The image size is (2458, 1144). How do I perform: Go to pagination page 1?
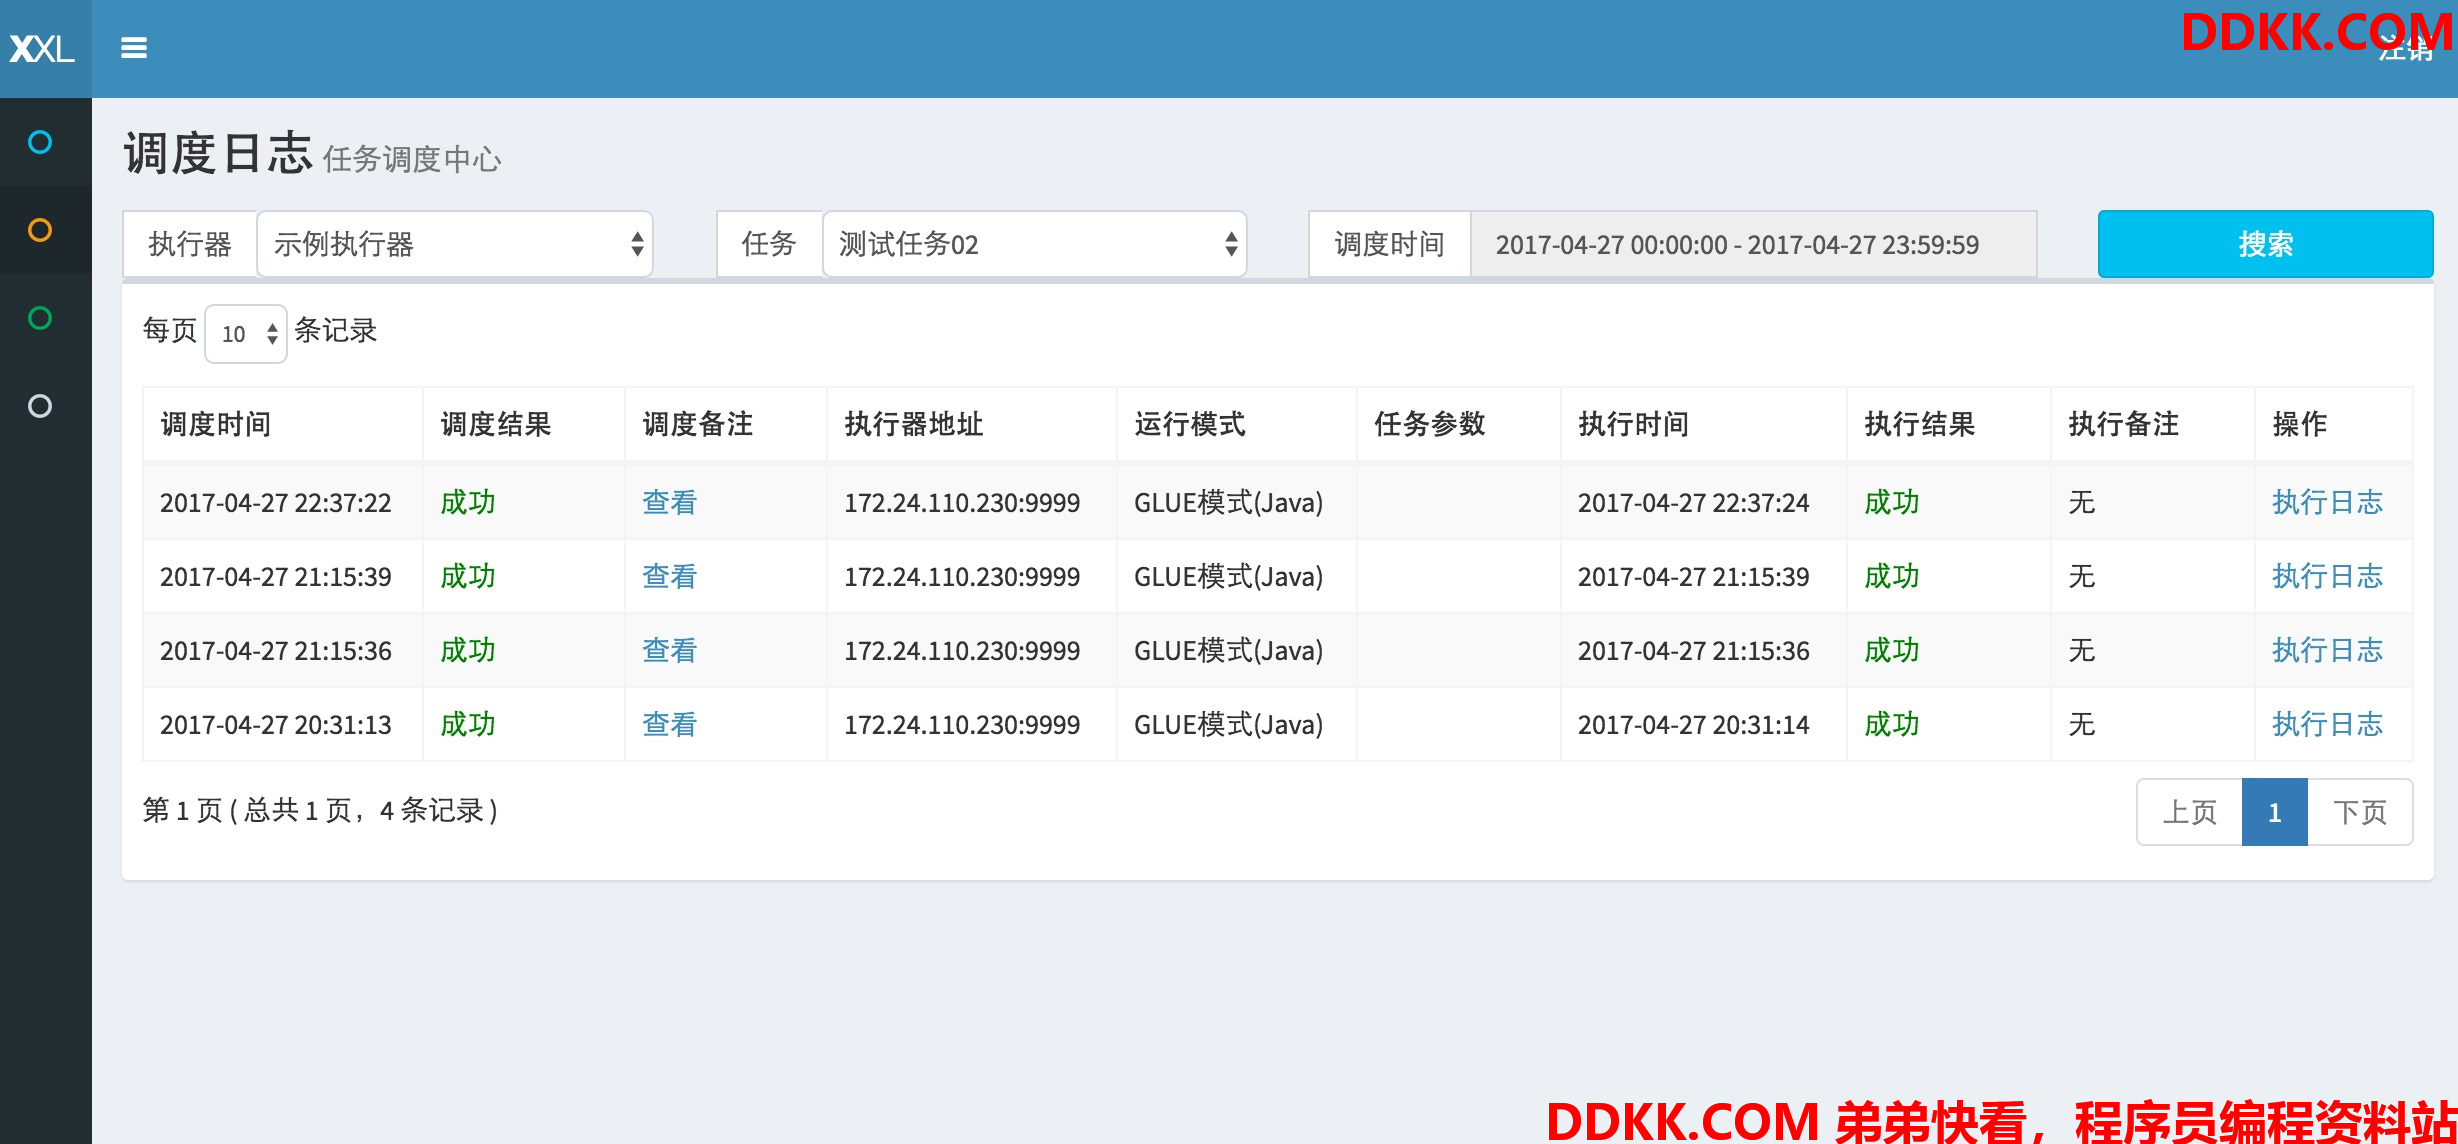2274,812
